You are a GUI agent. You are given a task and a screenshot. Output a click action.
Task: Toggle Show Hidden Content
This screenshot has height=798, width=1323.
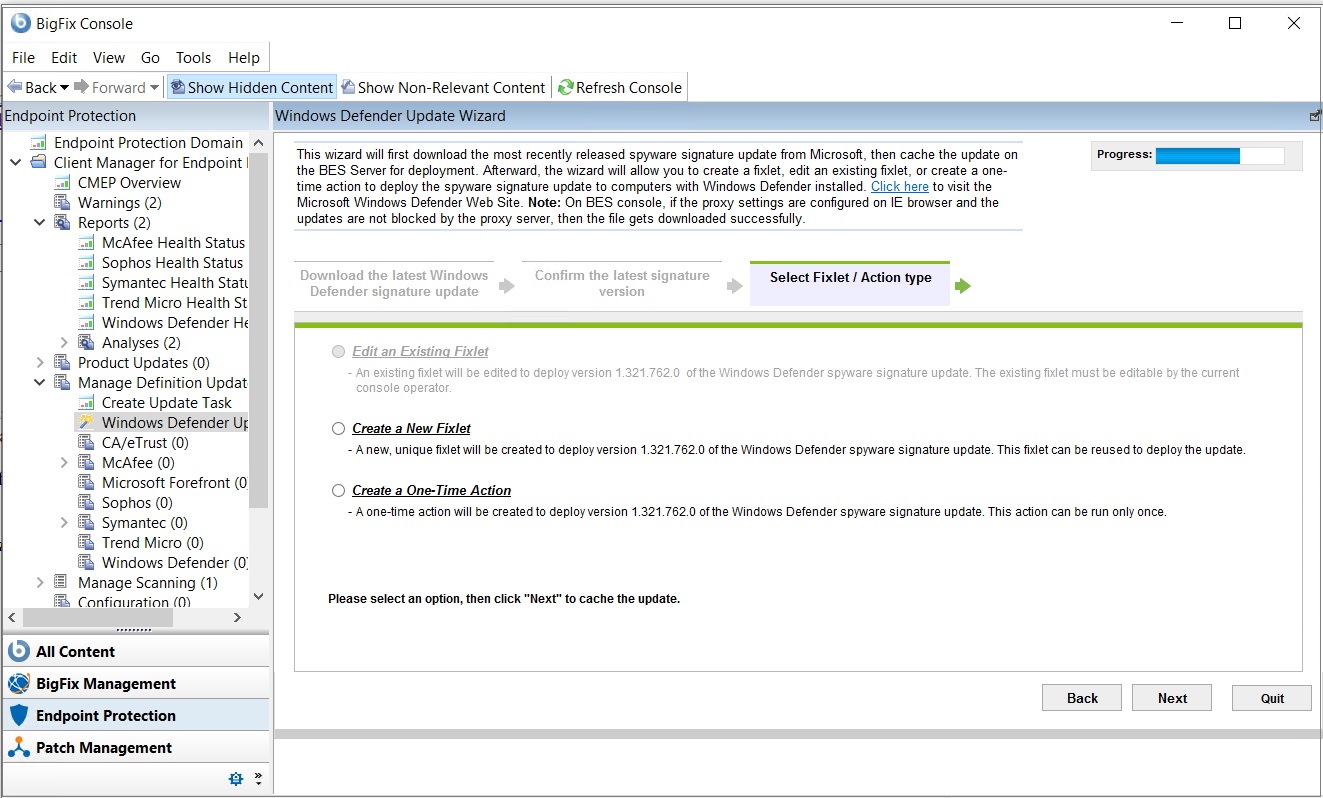click(251, 87)
